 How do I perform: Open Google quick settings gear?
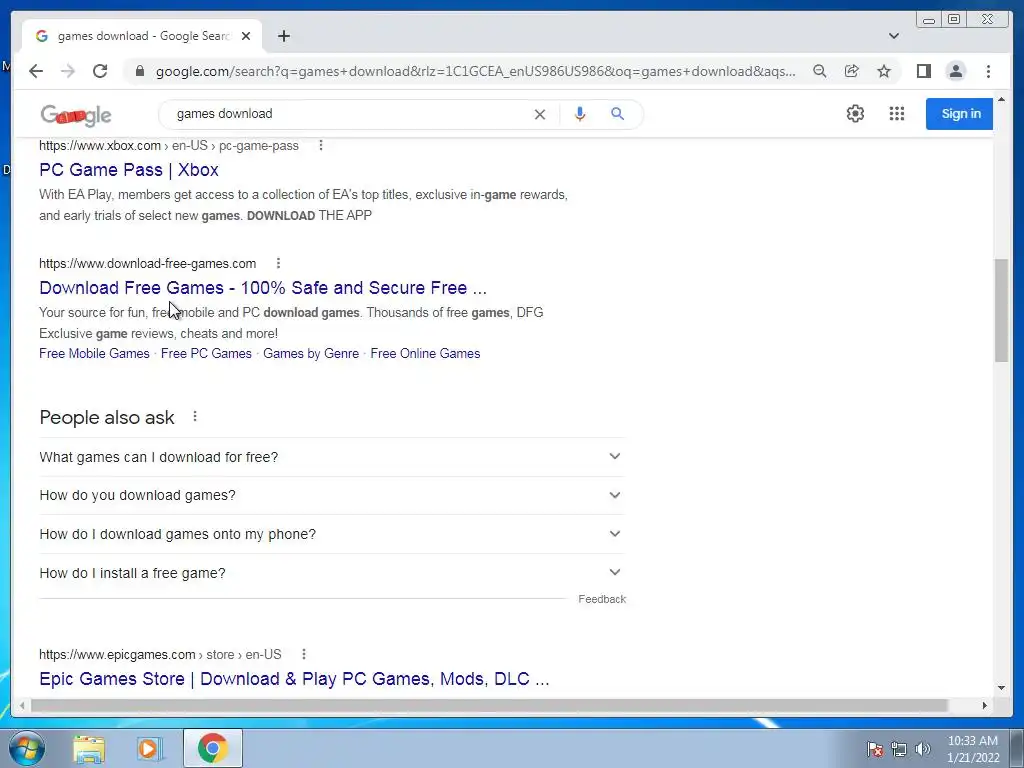point(855,114)
